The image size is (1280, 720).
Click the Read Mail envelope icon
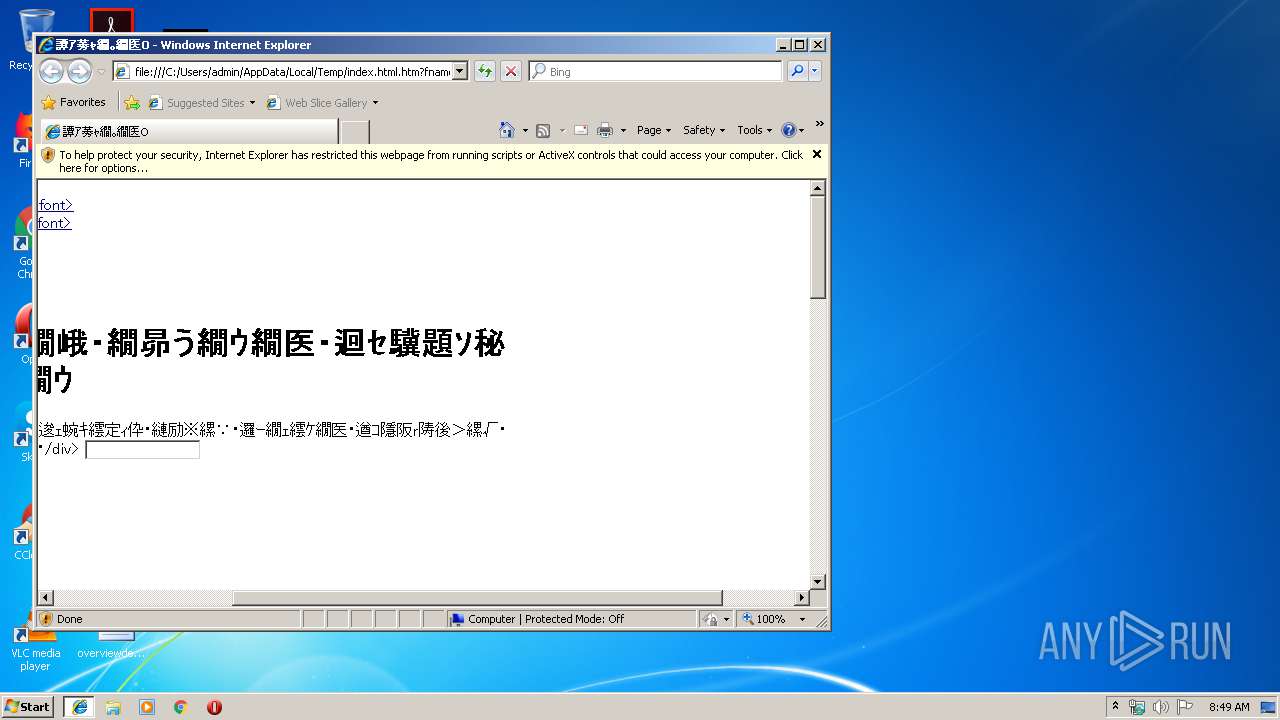[x=580, y=130]
